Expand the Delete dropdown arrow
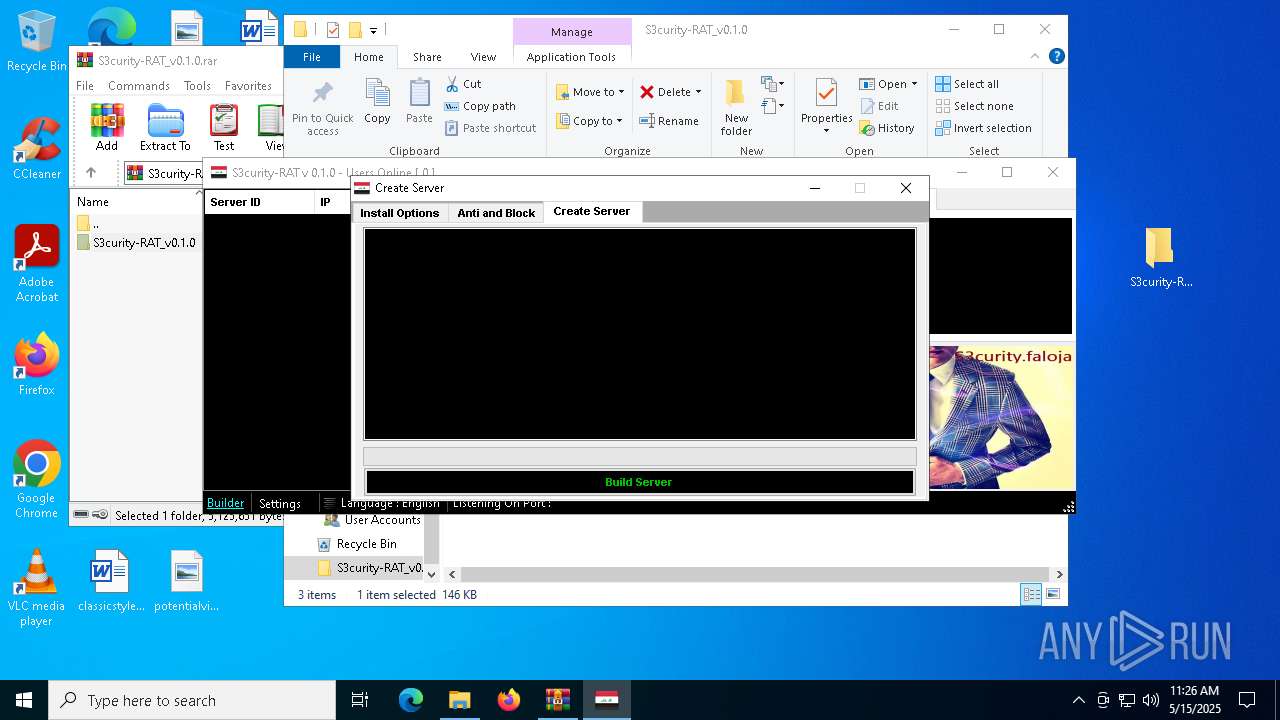 [698, 92]
